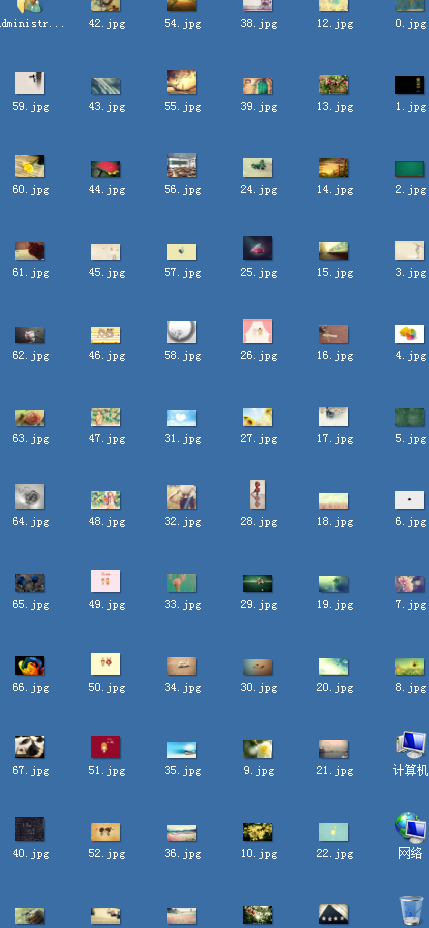Select the 46.jpg striped image icon
429x928 pixels.
click(x=106, y=335)
